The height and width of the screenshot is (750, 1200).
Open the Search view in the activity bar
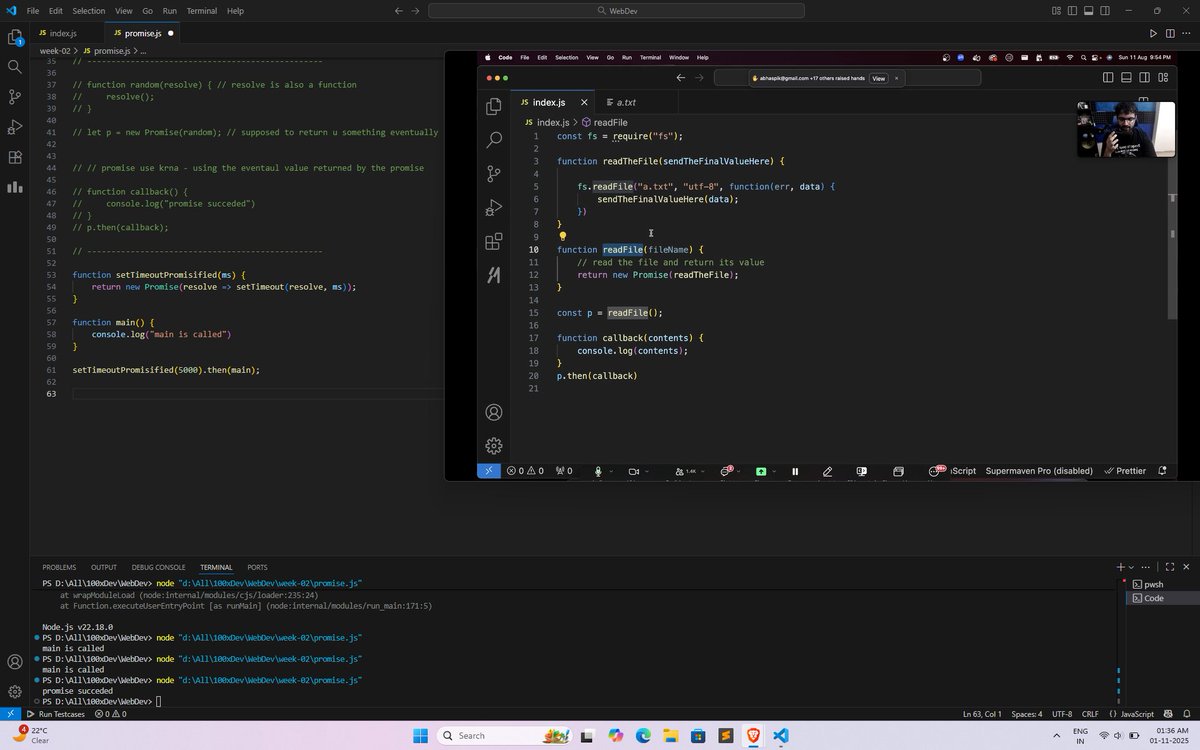pos(15,67)
